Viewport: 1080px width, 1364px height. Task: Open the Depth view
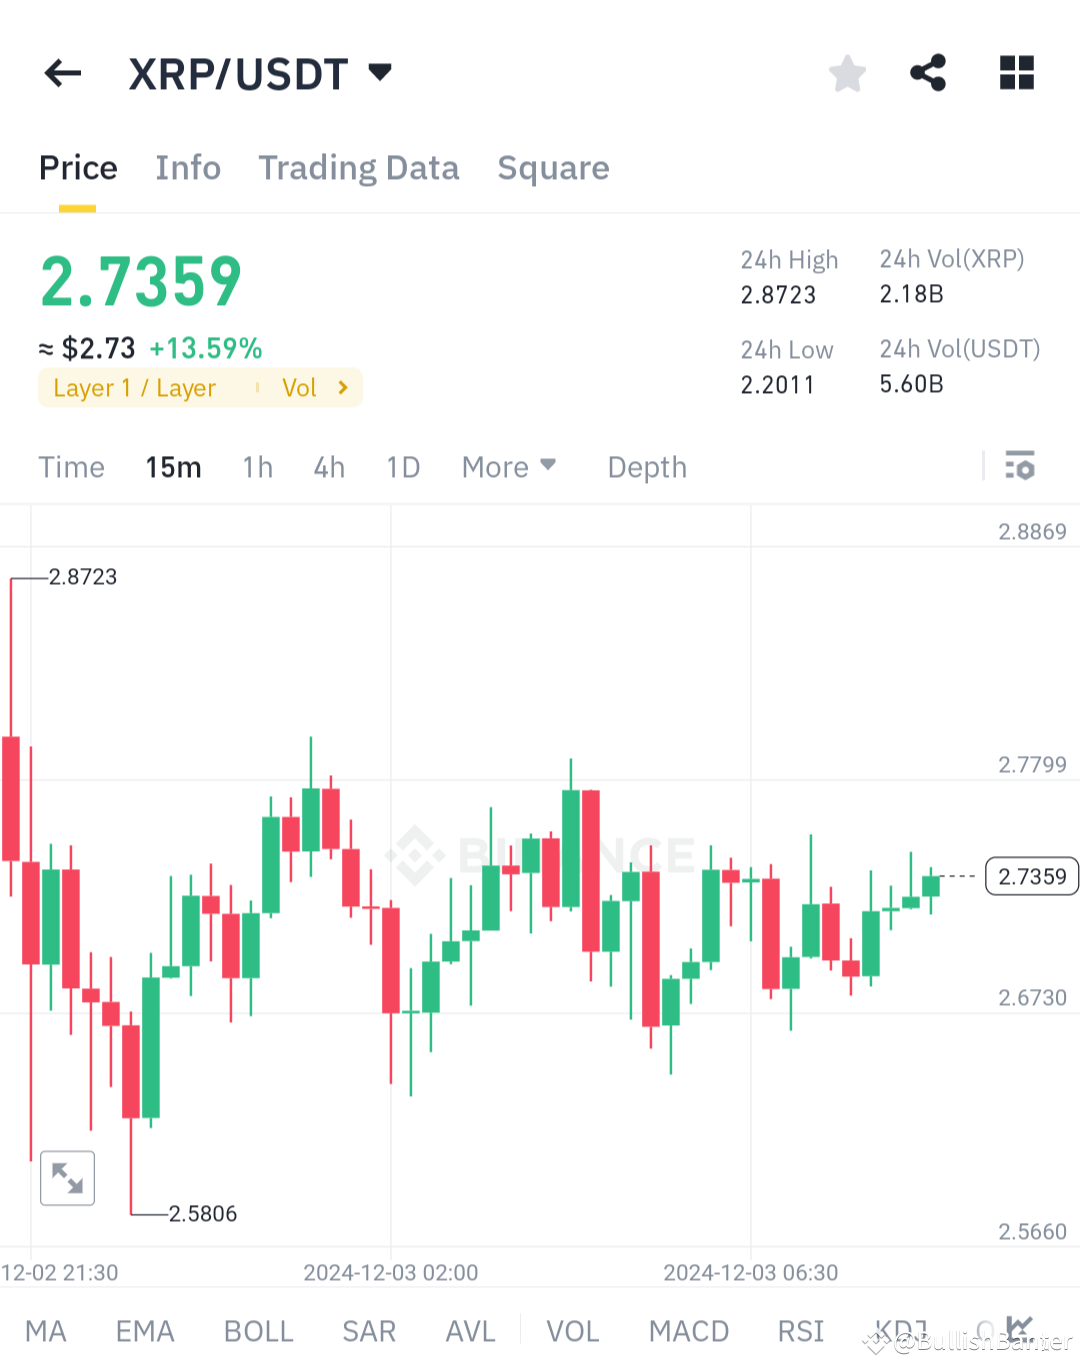point(646,466)
